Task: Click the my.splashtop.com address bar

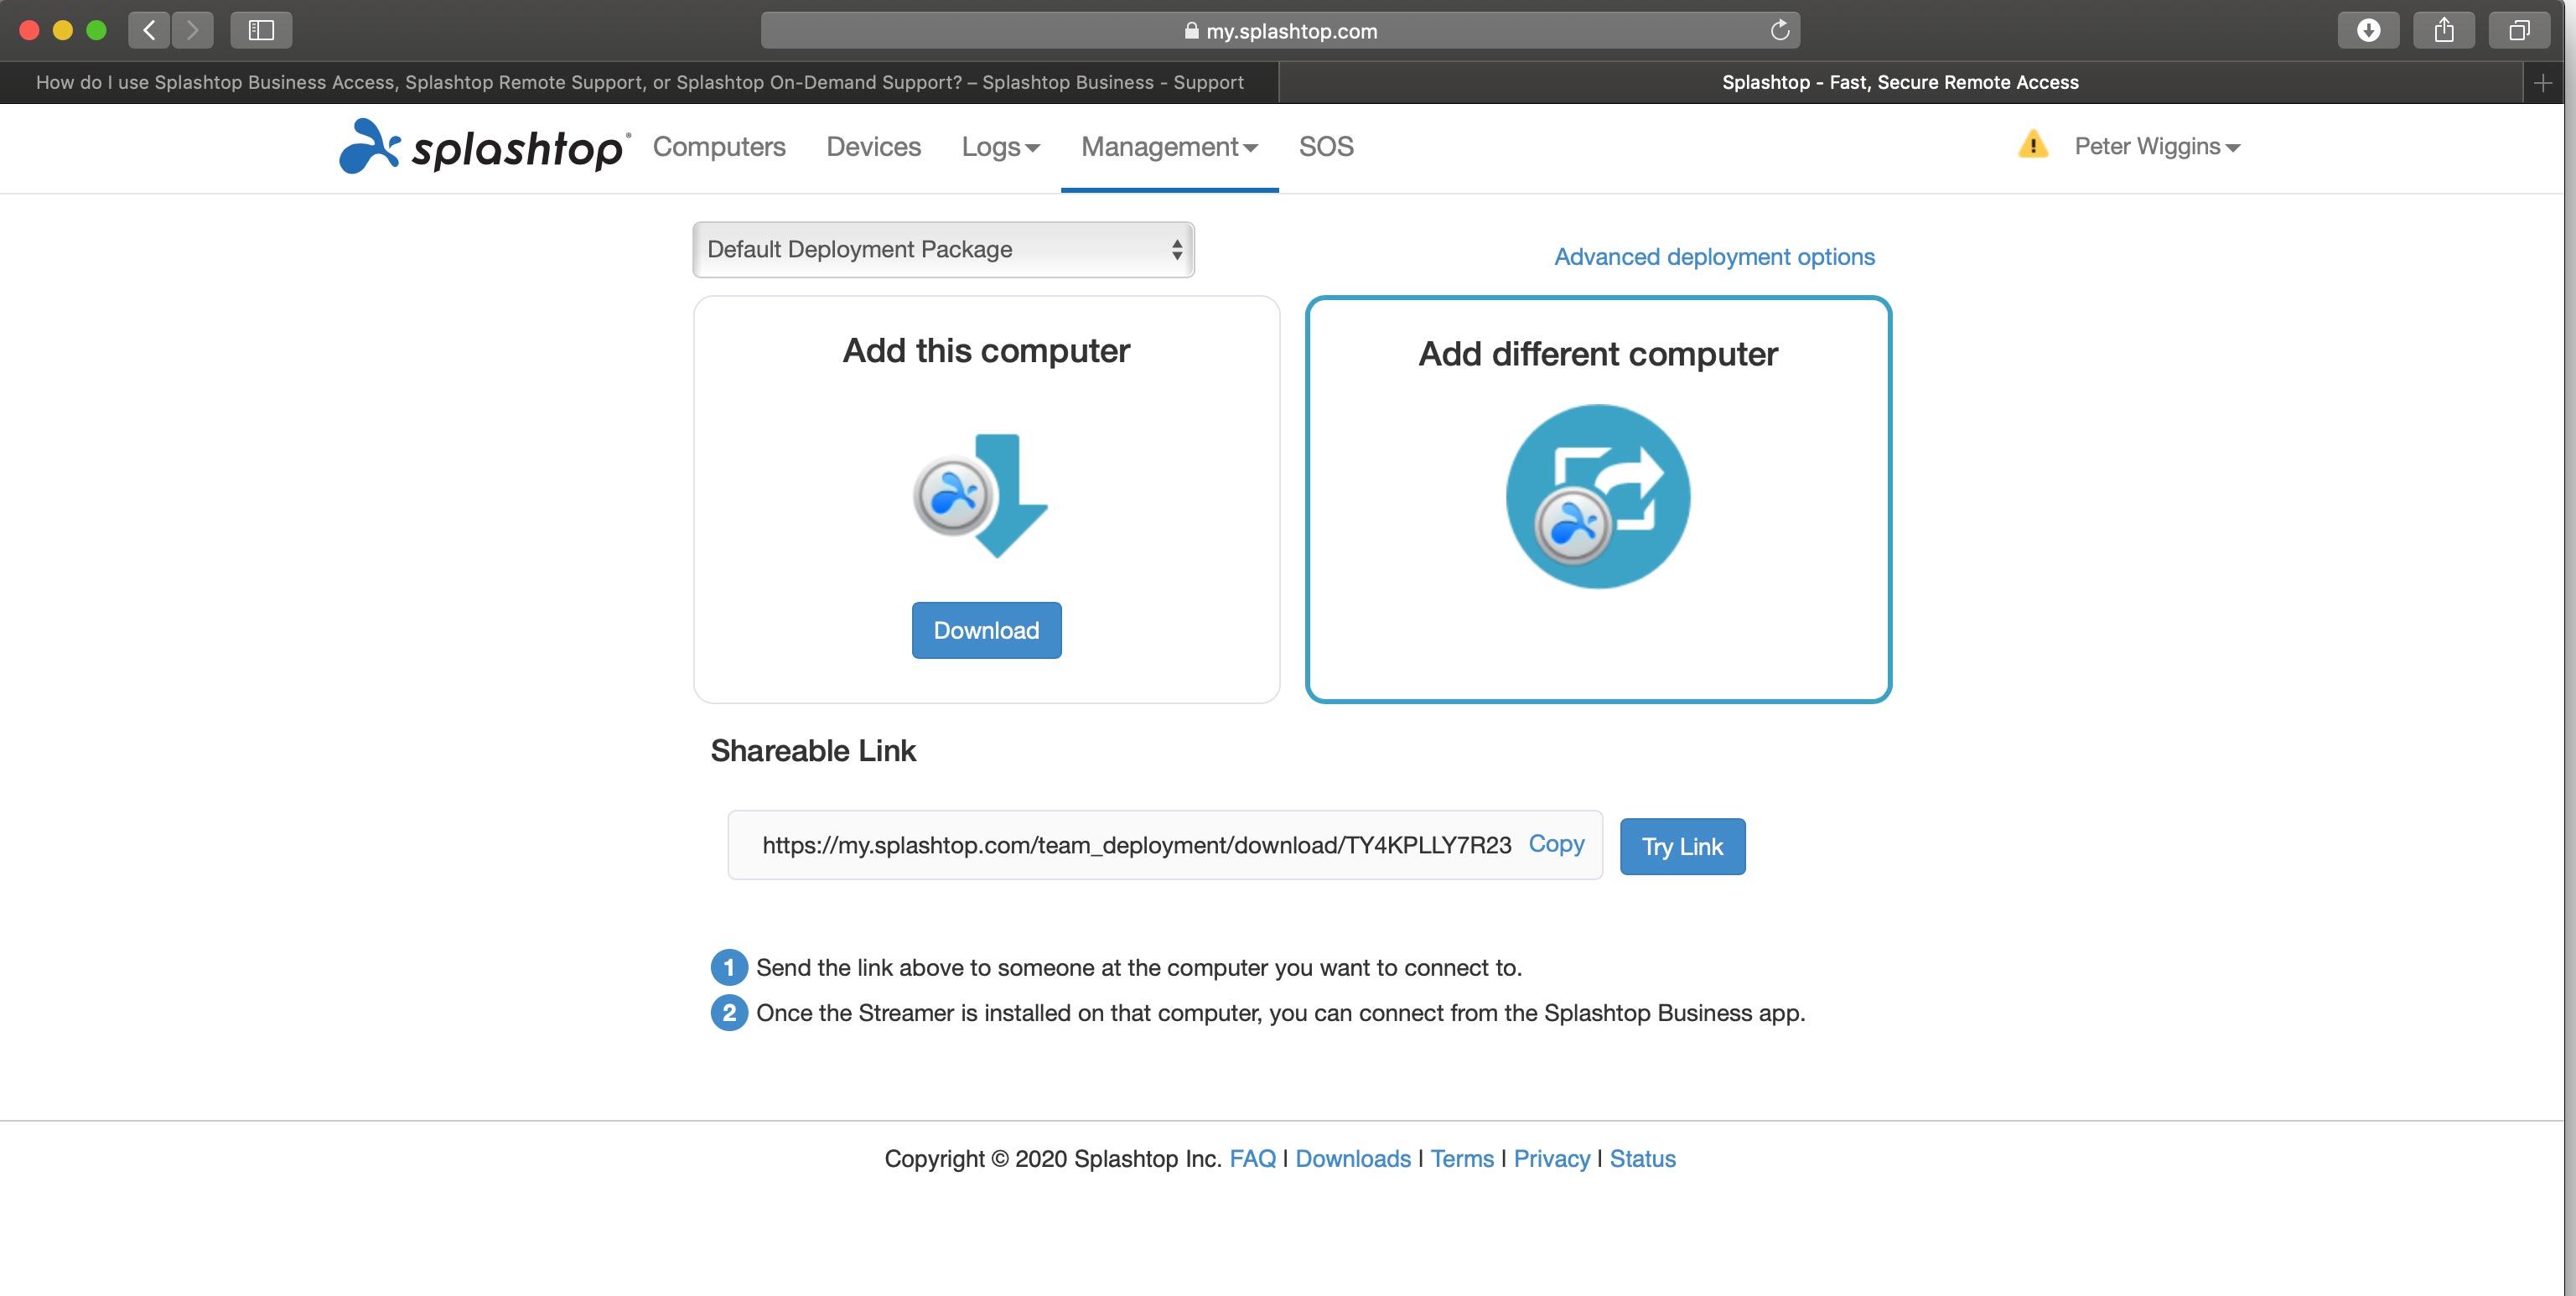Action: click(1280, 30)
